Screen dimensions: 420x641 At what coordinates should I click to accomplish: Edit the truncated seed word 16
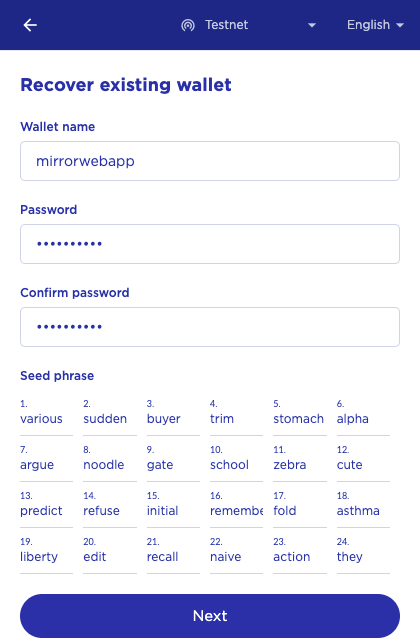click(x=236, y=511)
